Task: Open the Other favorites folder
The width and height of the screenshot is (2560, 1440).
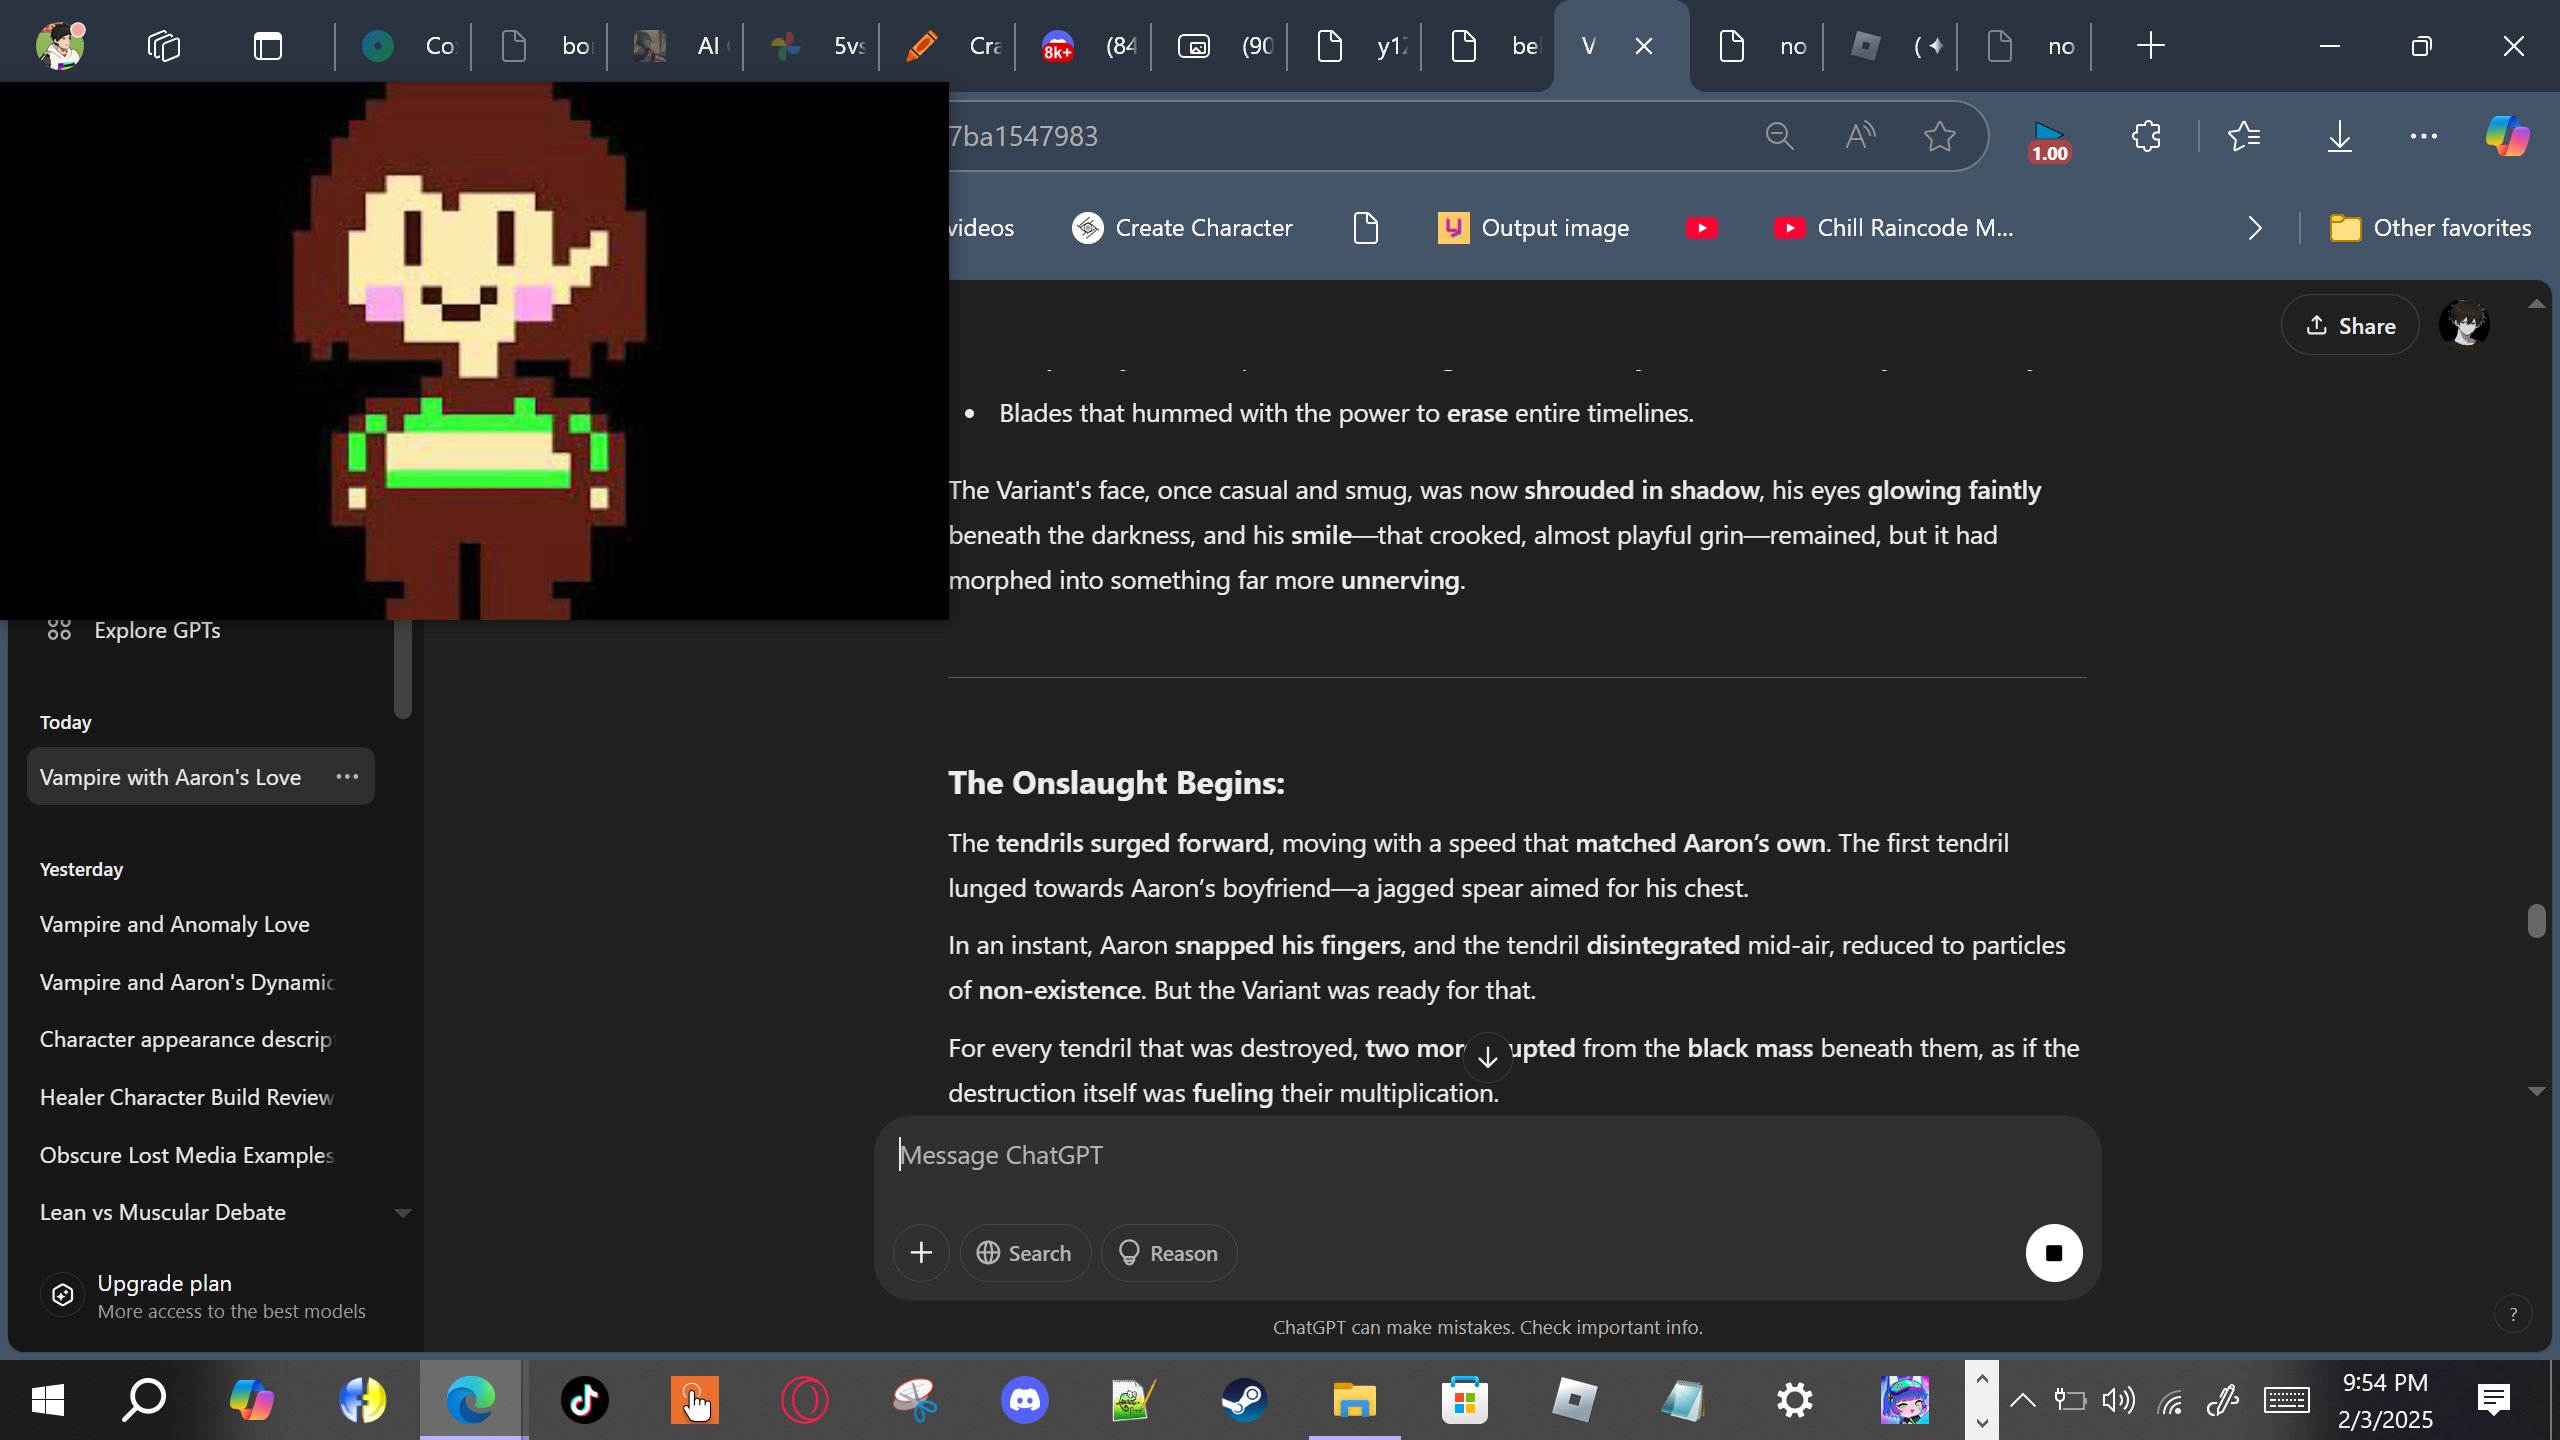Action: (2430, 228)
